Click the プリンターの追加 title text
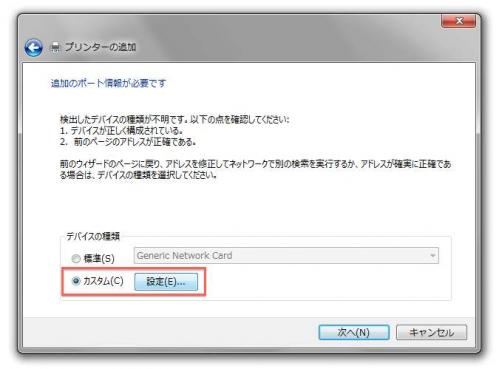499x369 pixels. (100, 47)
